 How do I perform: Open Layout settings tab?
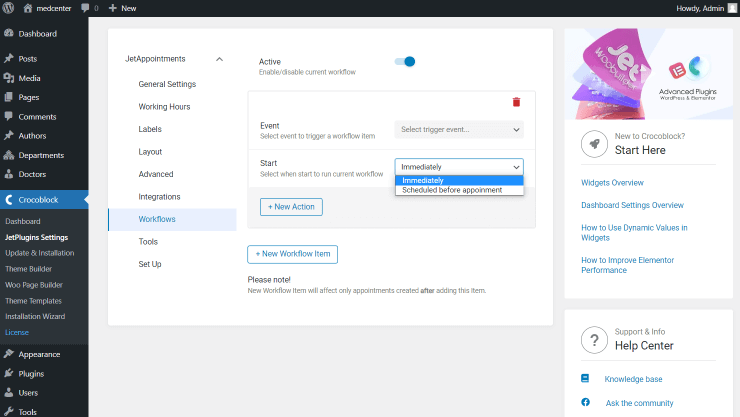(x=150, y=151)
